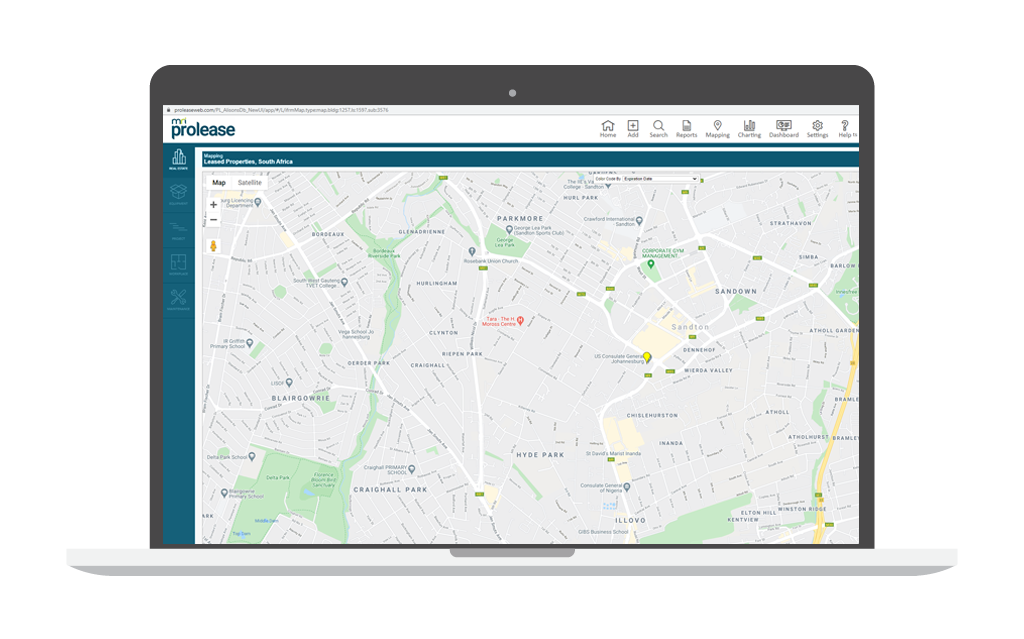The image size is (1024, 639).
Task: Select the Equipment module in sidebar
Action: (x=178, y=194)
